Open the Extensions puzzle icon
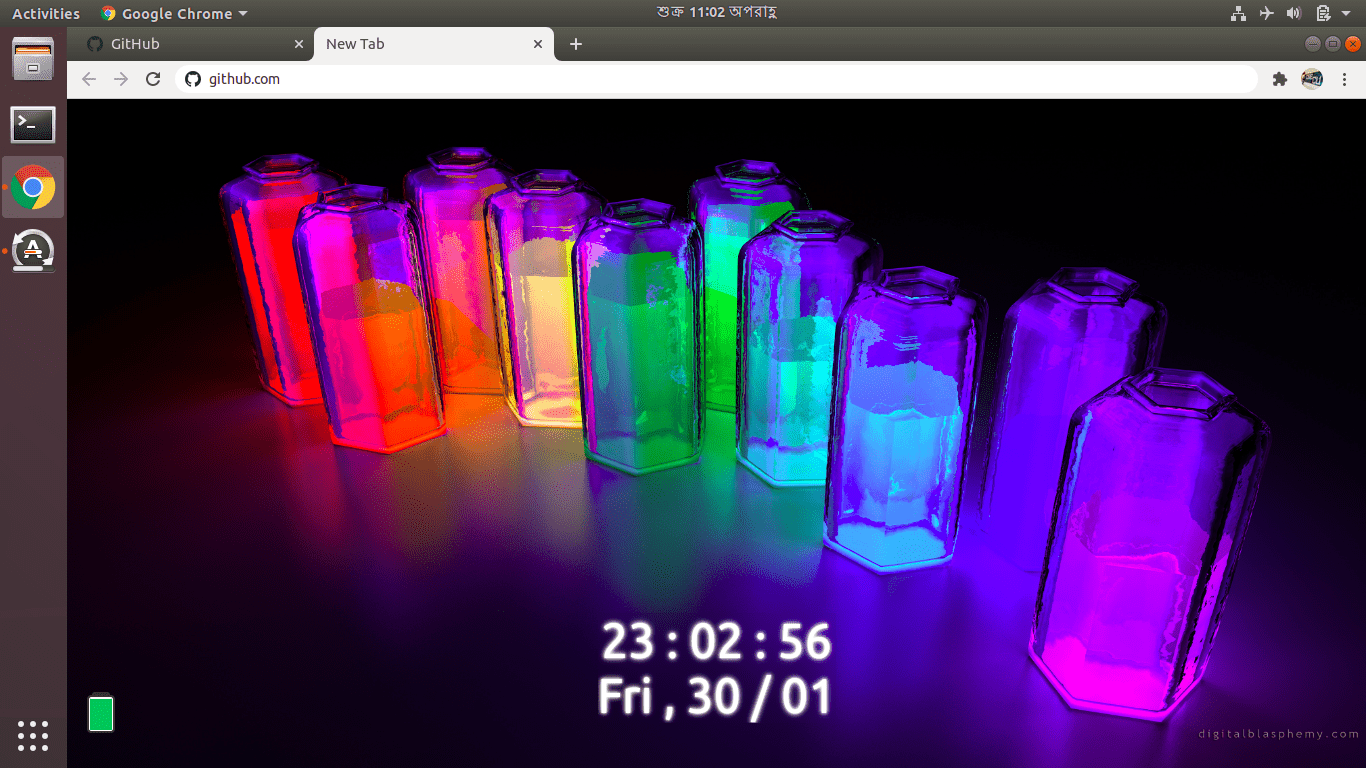This screenshot has width=1366, height=768. (1279, 79)
